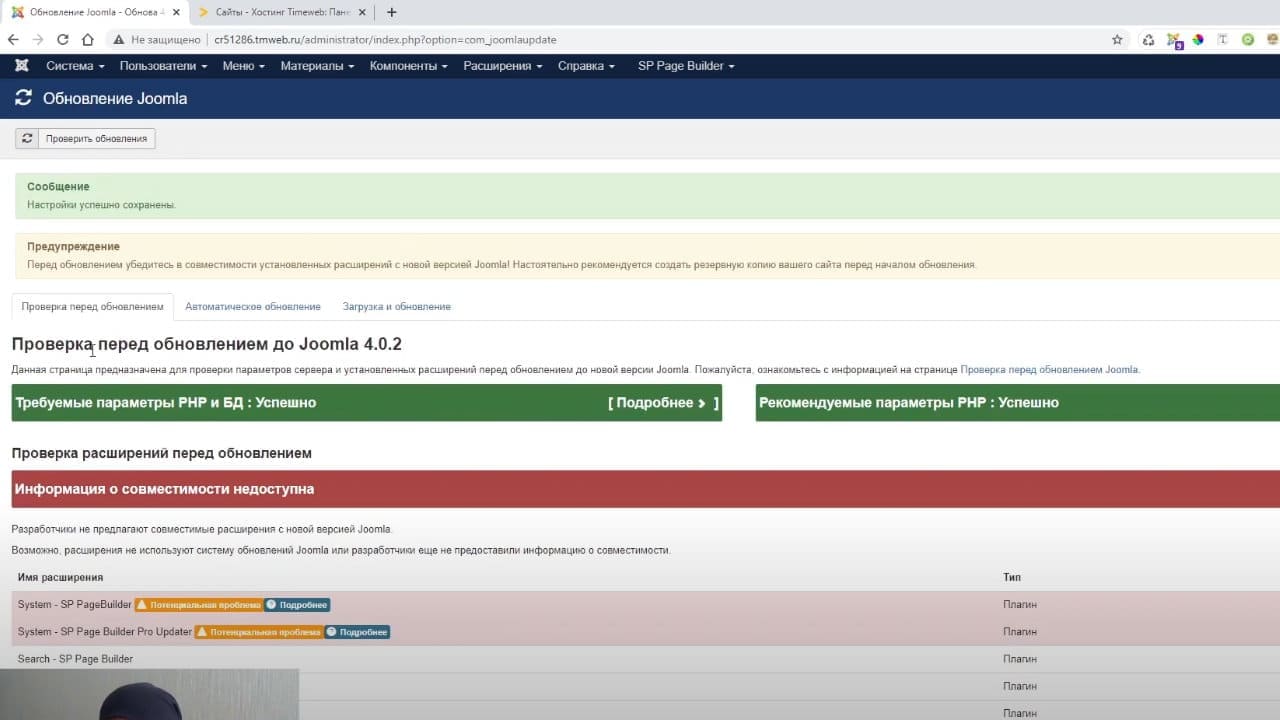Open the color wheel browser extension
Image resolution: width=1280 pixels, height=720 pixels.
tap(1198, 40)
